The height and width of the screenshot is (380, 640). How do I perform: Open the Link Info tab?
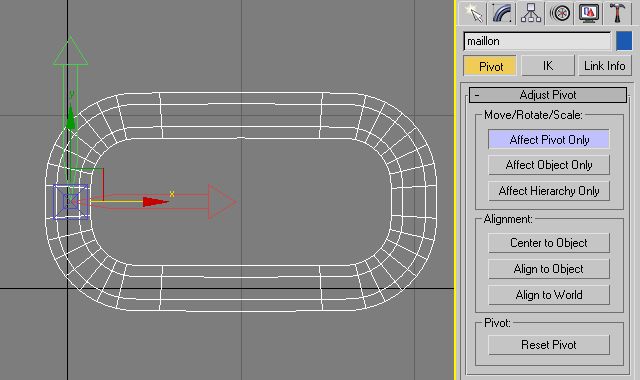(605, 66)
